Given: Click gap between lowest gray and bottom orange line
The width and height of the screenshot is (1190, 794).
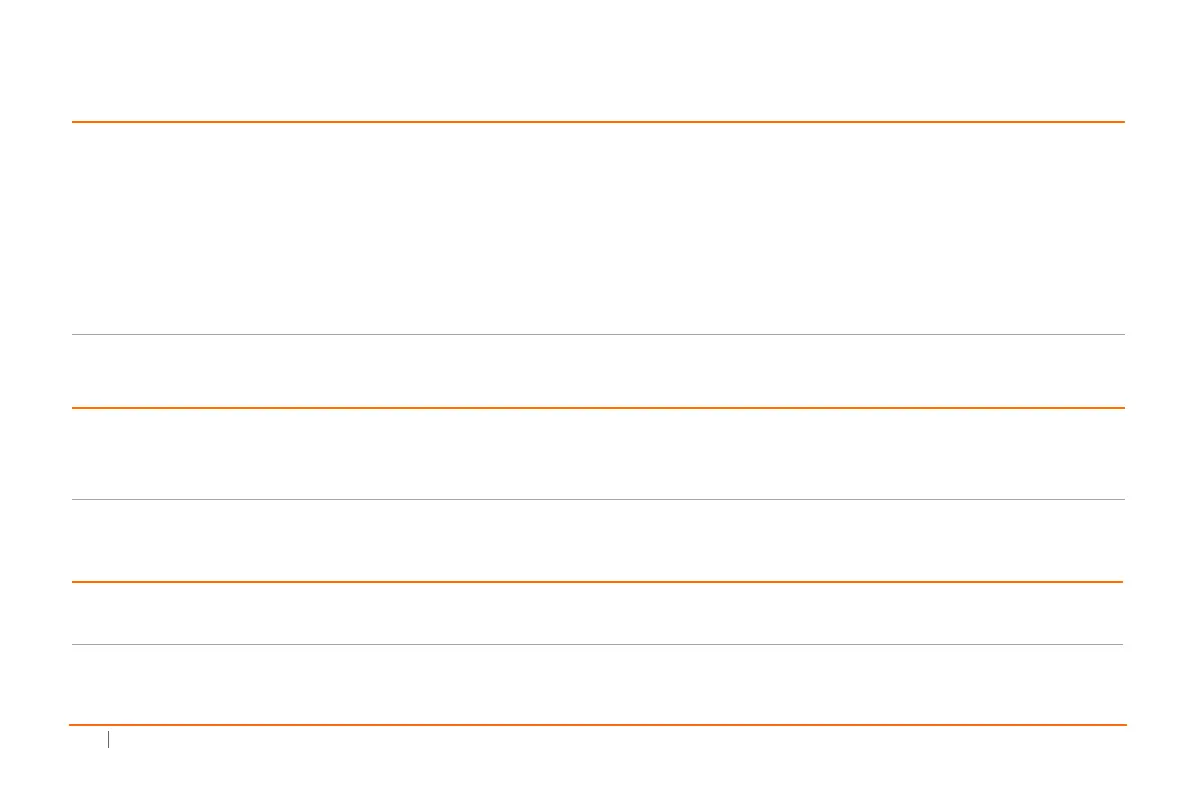Looking at the screenshot, I should (598, 684).
